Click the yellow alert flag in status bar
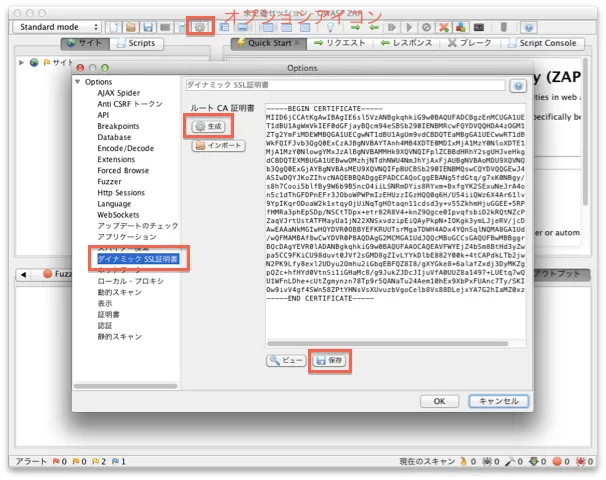The height and width of the screenshot is (480, 606). [x=96, y=462]
